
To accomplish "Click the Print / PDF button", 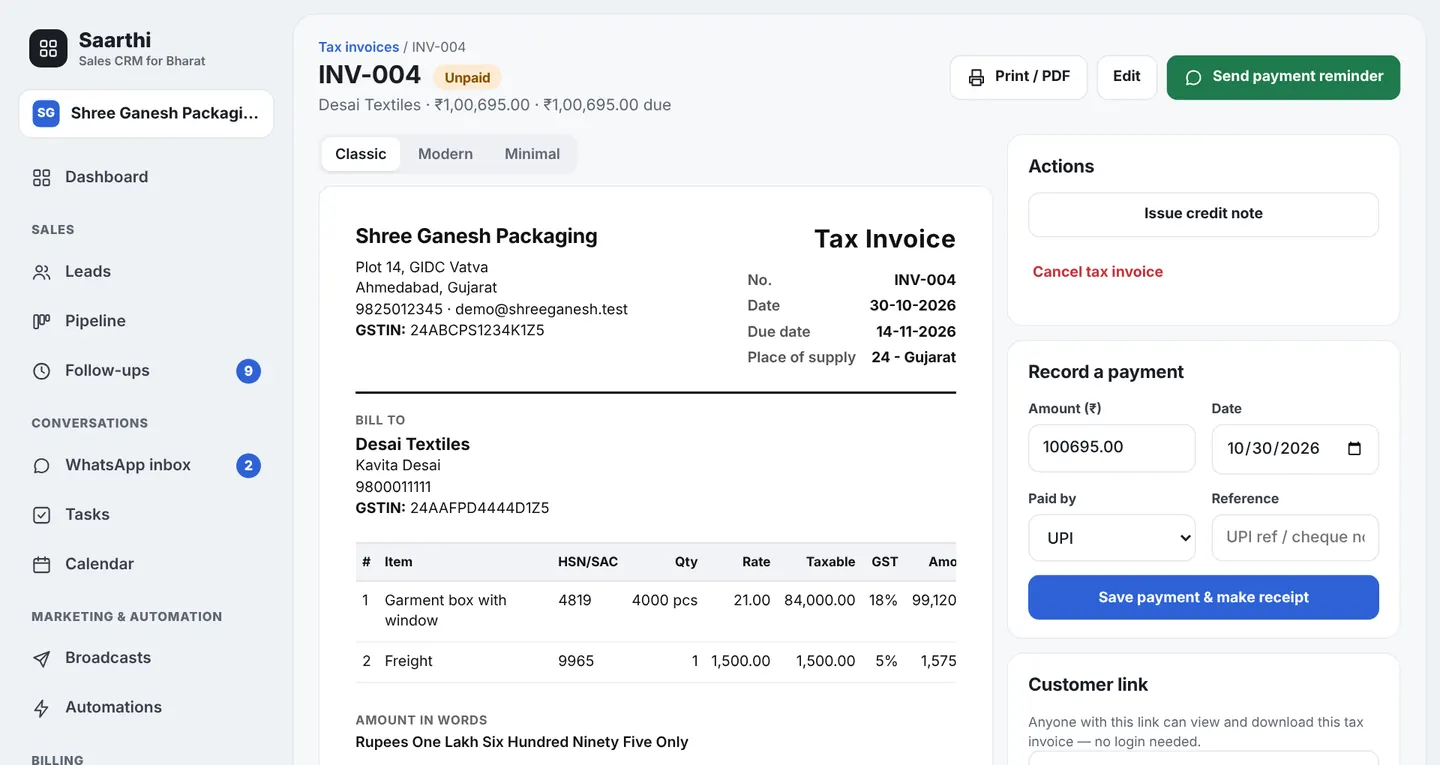I will (x=1018, y=77).
